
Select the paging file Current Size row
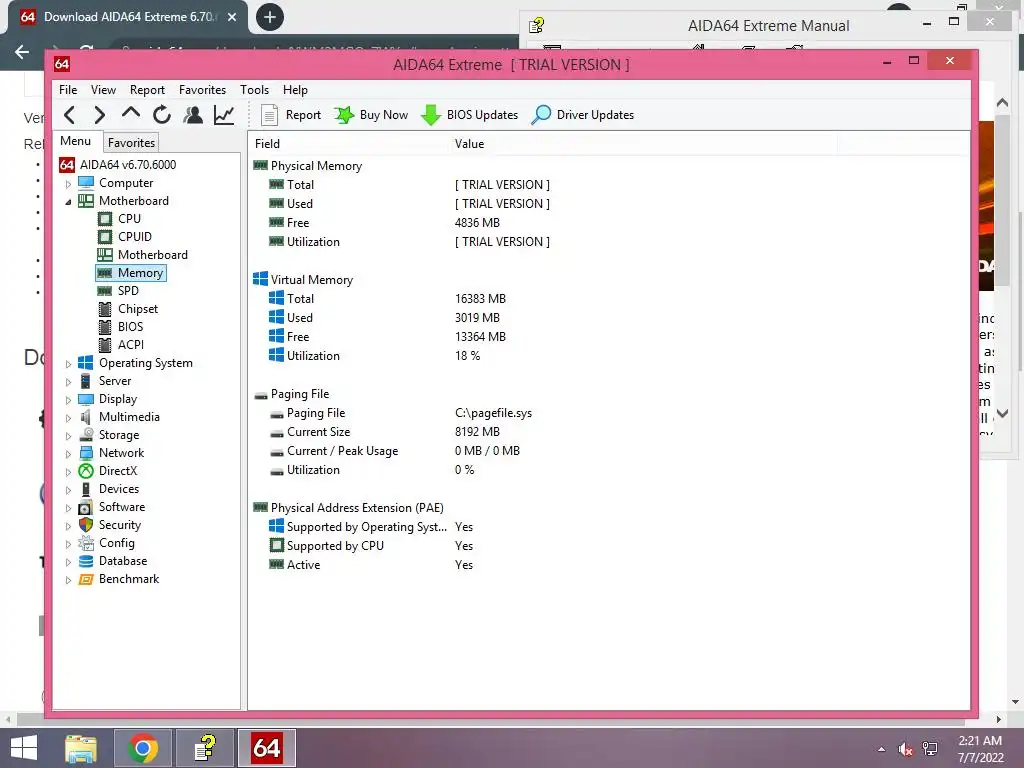pyautogui.click(x=609, y=432)
